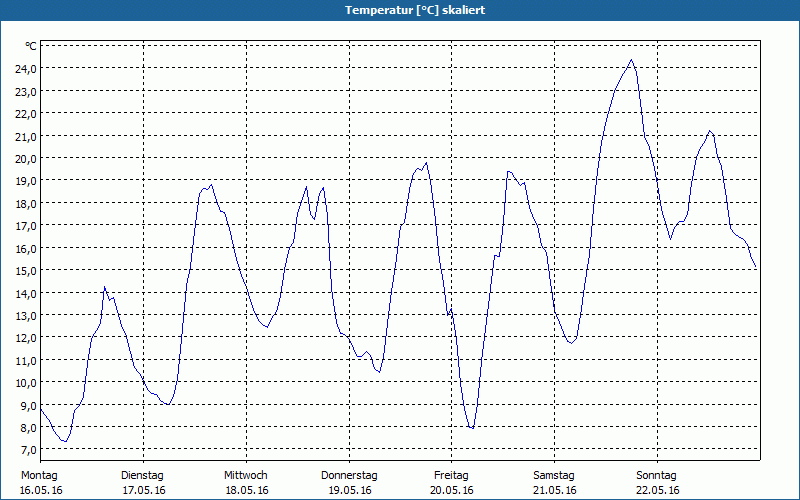This screenshot has width=800, height=500.
Task: Click the Samstag day label
Action: click(554, 476)
